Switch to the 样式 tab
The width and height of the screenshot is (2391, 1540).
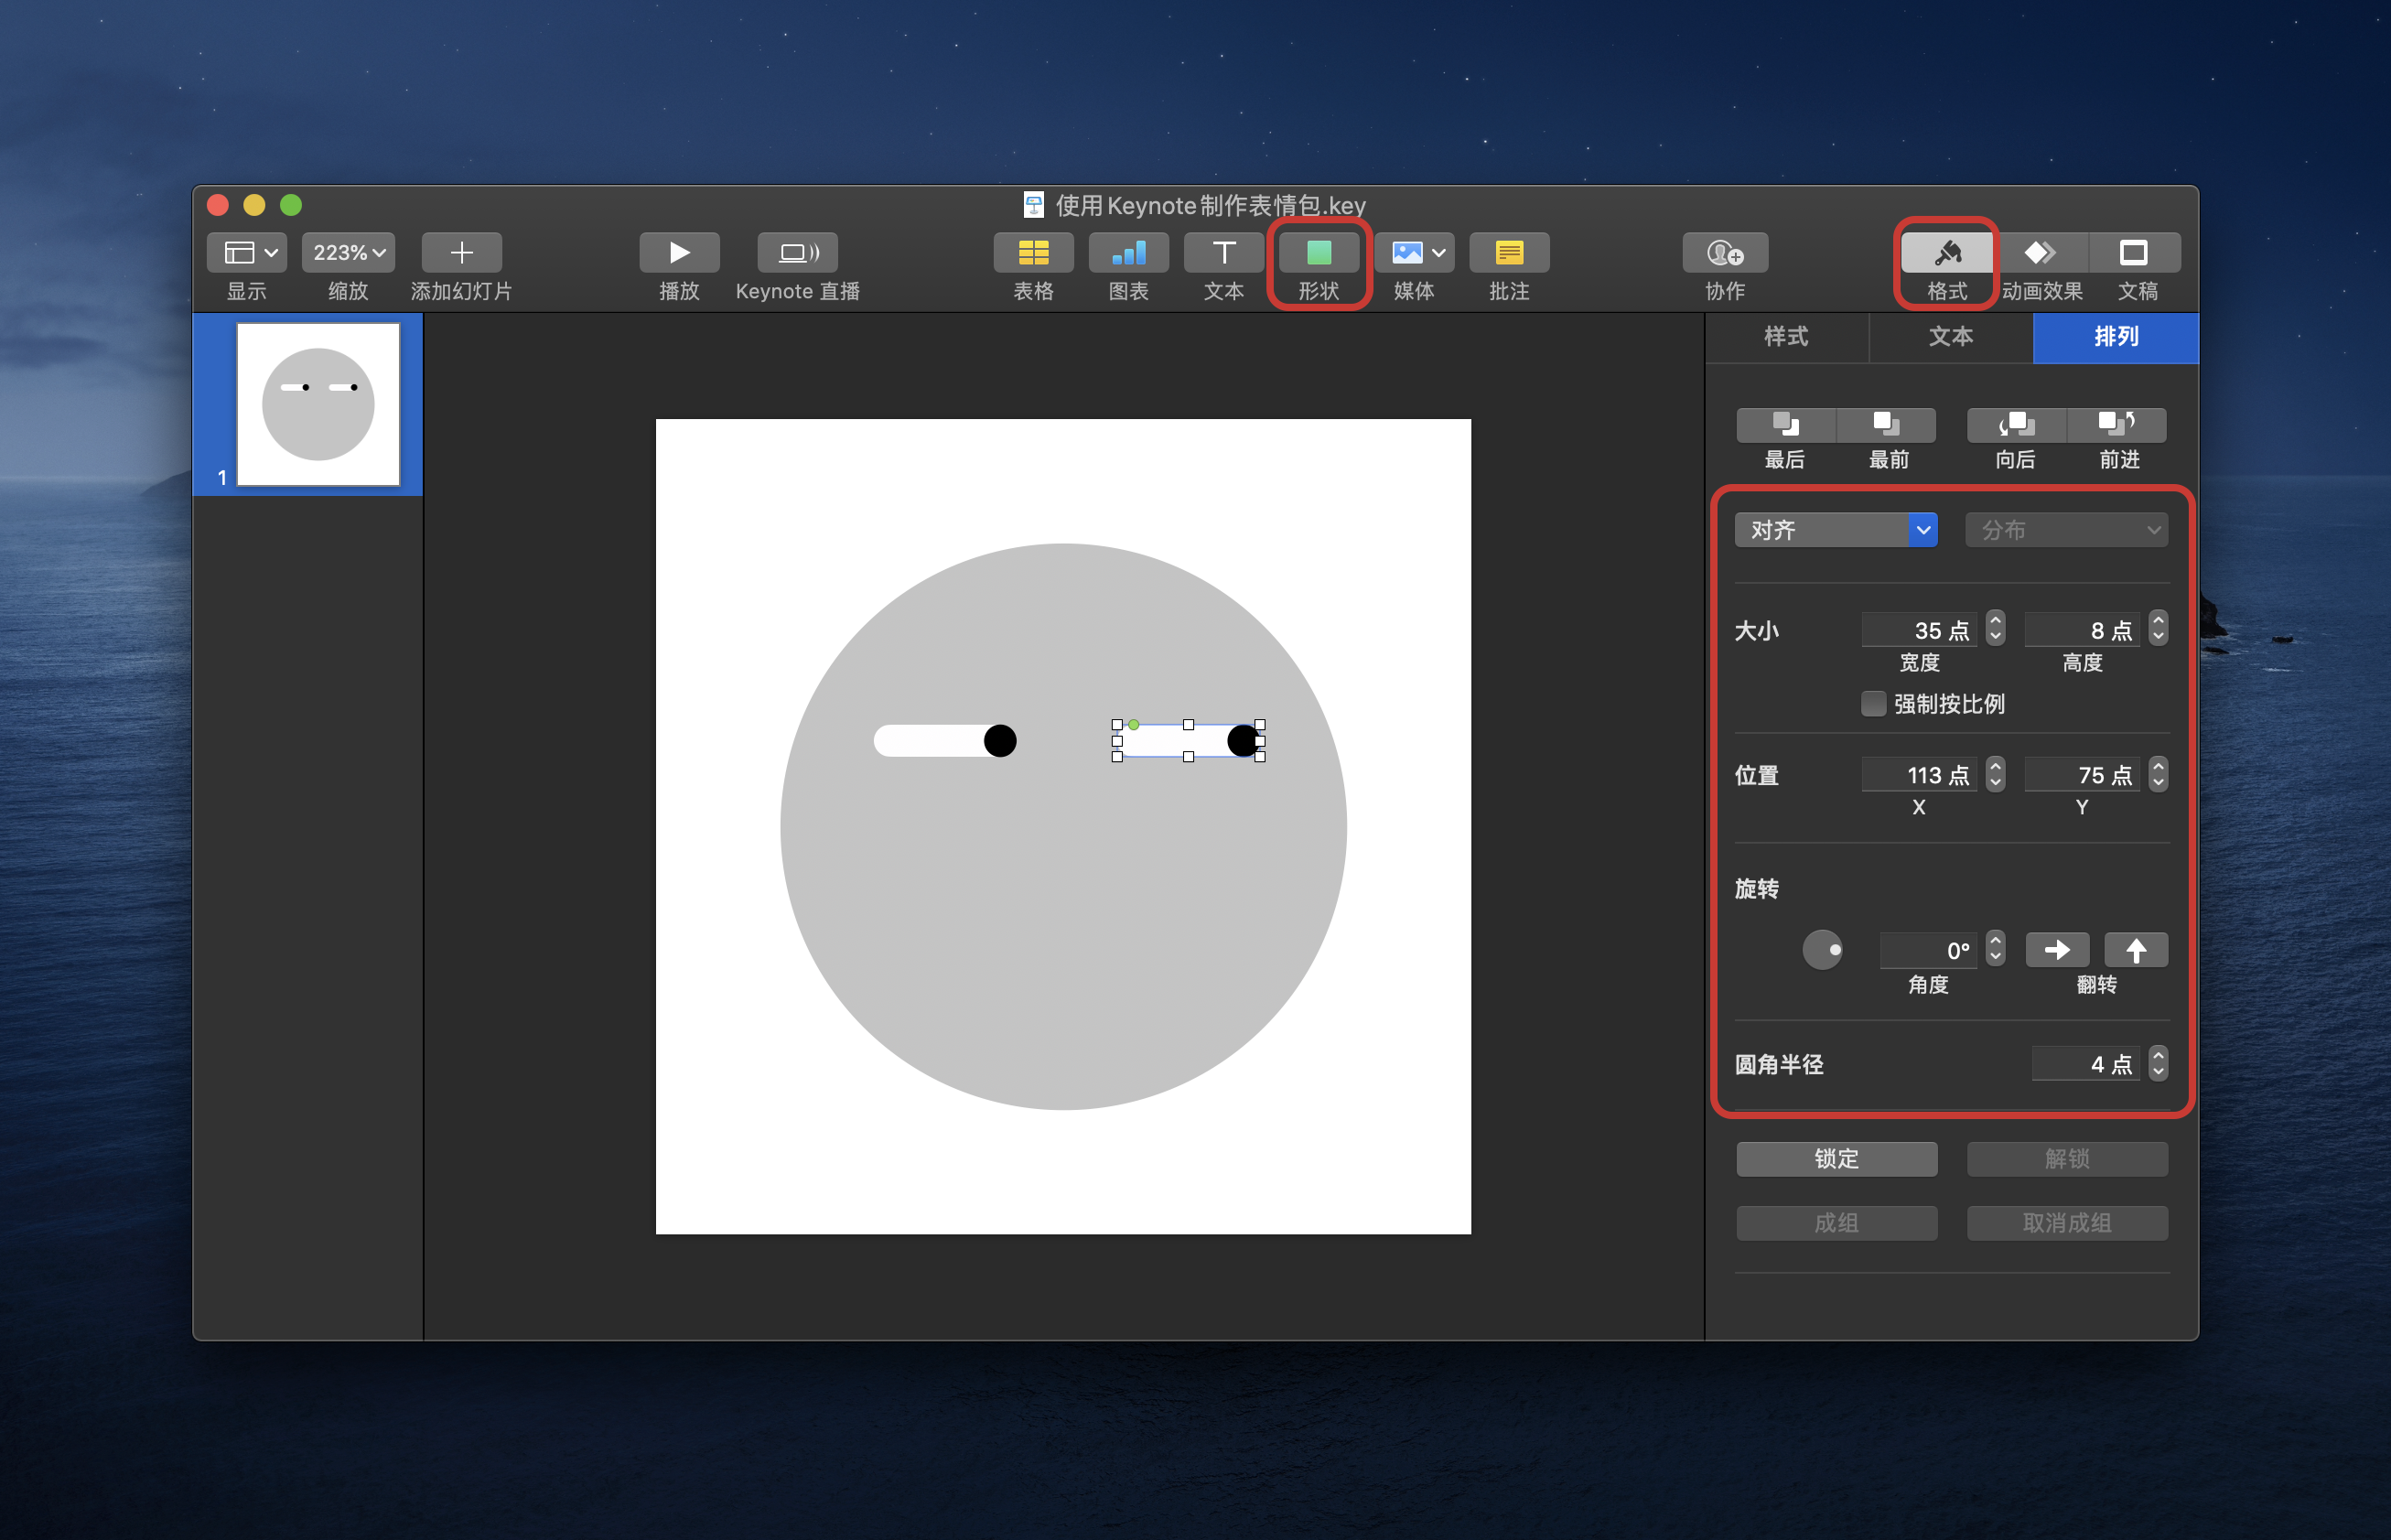(1786, 337)
